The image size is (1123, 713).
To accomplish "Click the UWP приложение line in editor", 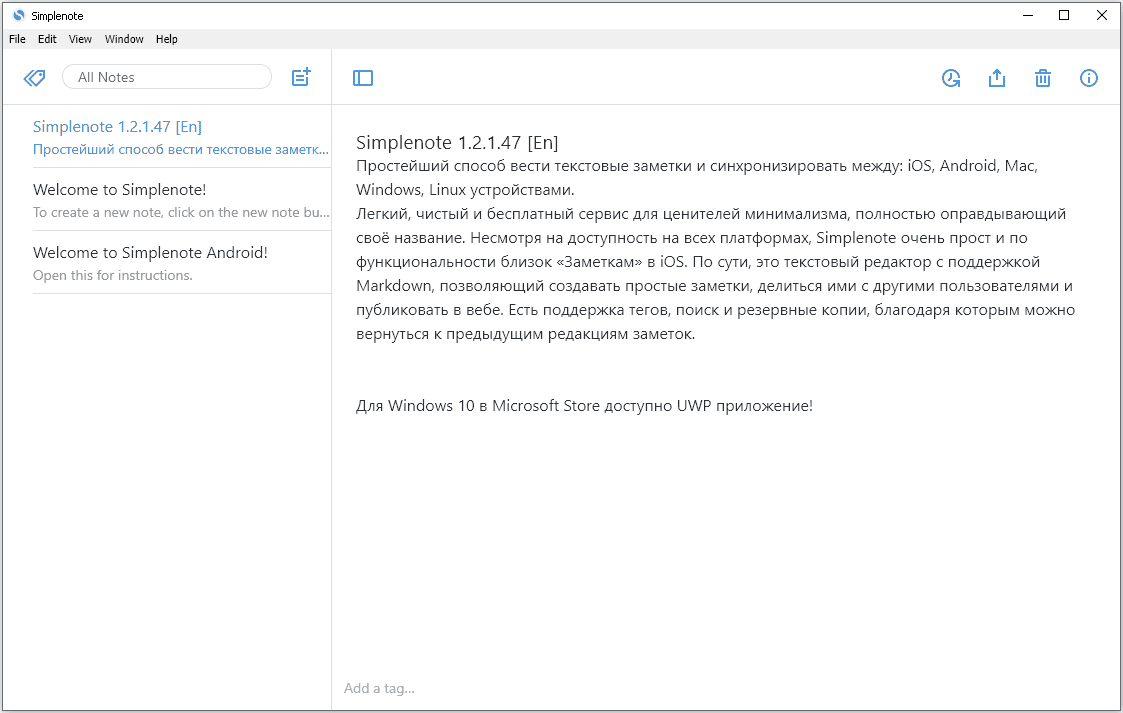I will coord(584,406).
